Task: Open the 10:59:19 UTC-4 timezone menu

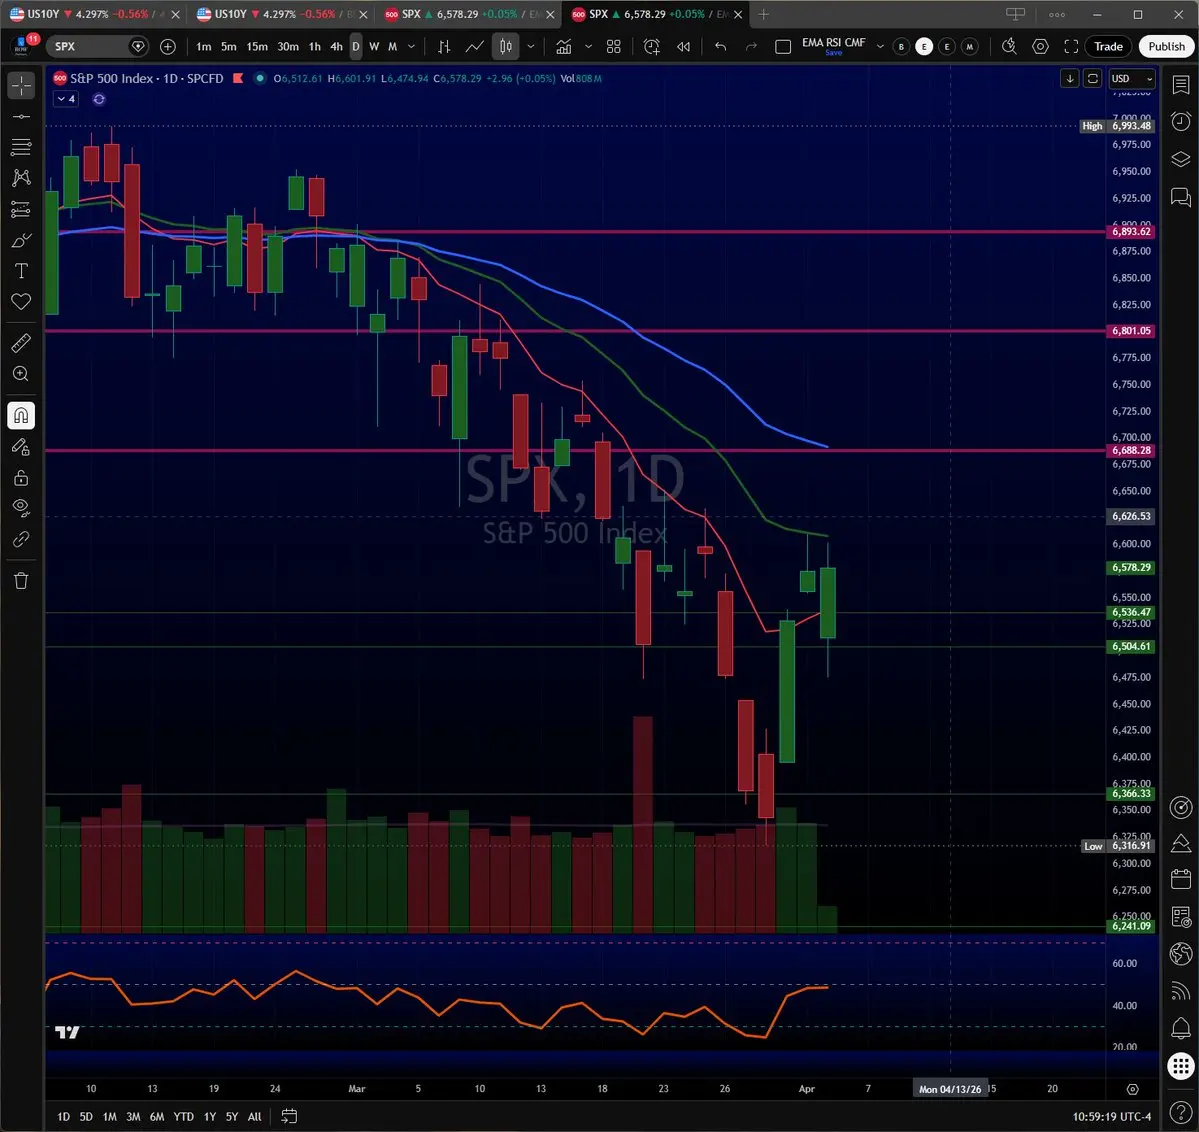Action: pyautogui.click(x=1112, y=1117)
